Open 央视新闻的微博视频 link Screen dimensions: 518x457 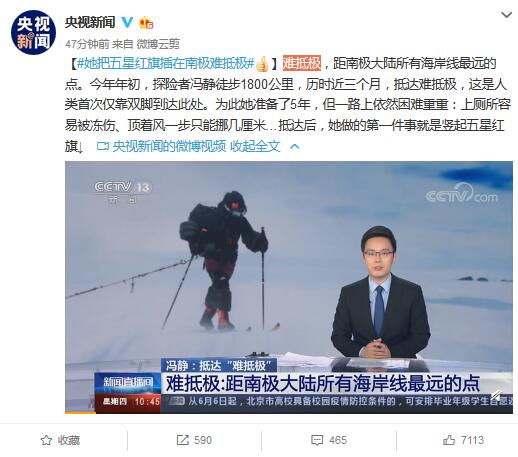coord(169,146)
